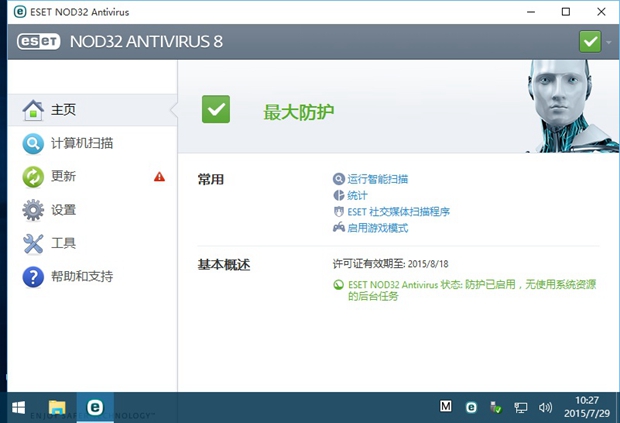Viewport: 620px width, 423px height.
Task: Select the house icon for 主页
Action: (x=33, y=110)
